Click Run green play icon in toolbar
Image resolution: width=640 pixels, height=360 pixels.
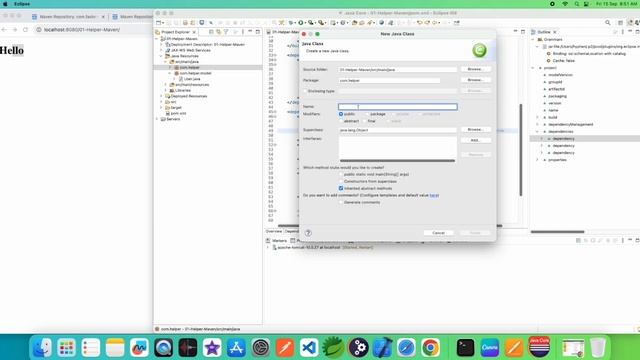point(301,23)
